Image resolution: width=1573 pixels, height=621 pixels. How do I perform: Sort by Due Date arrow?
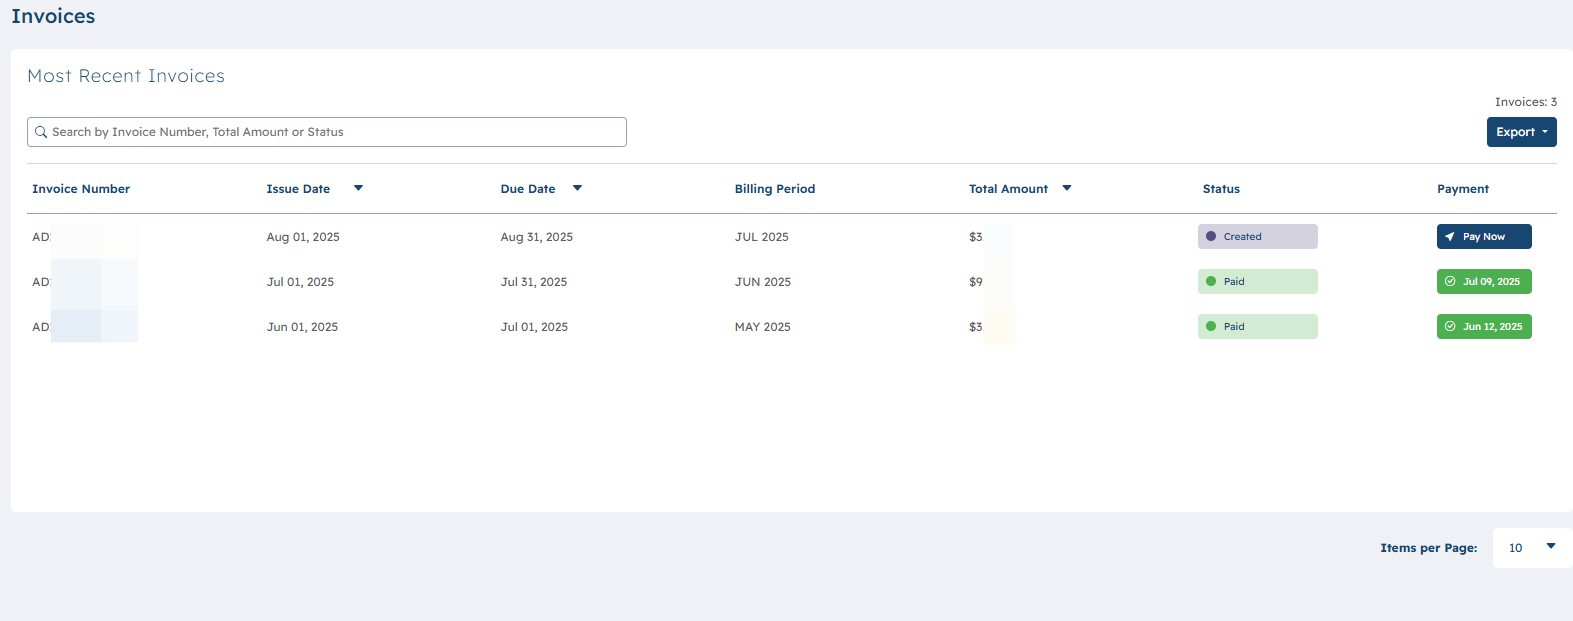577,188
